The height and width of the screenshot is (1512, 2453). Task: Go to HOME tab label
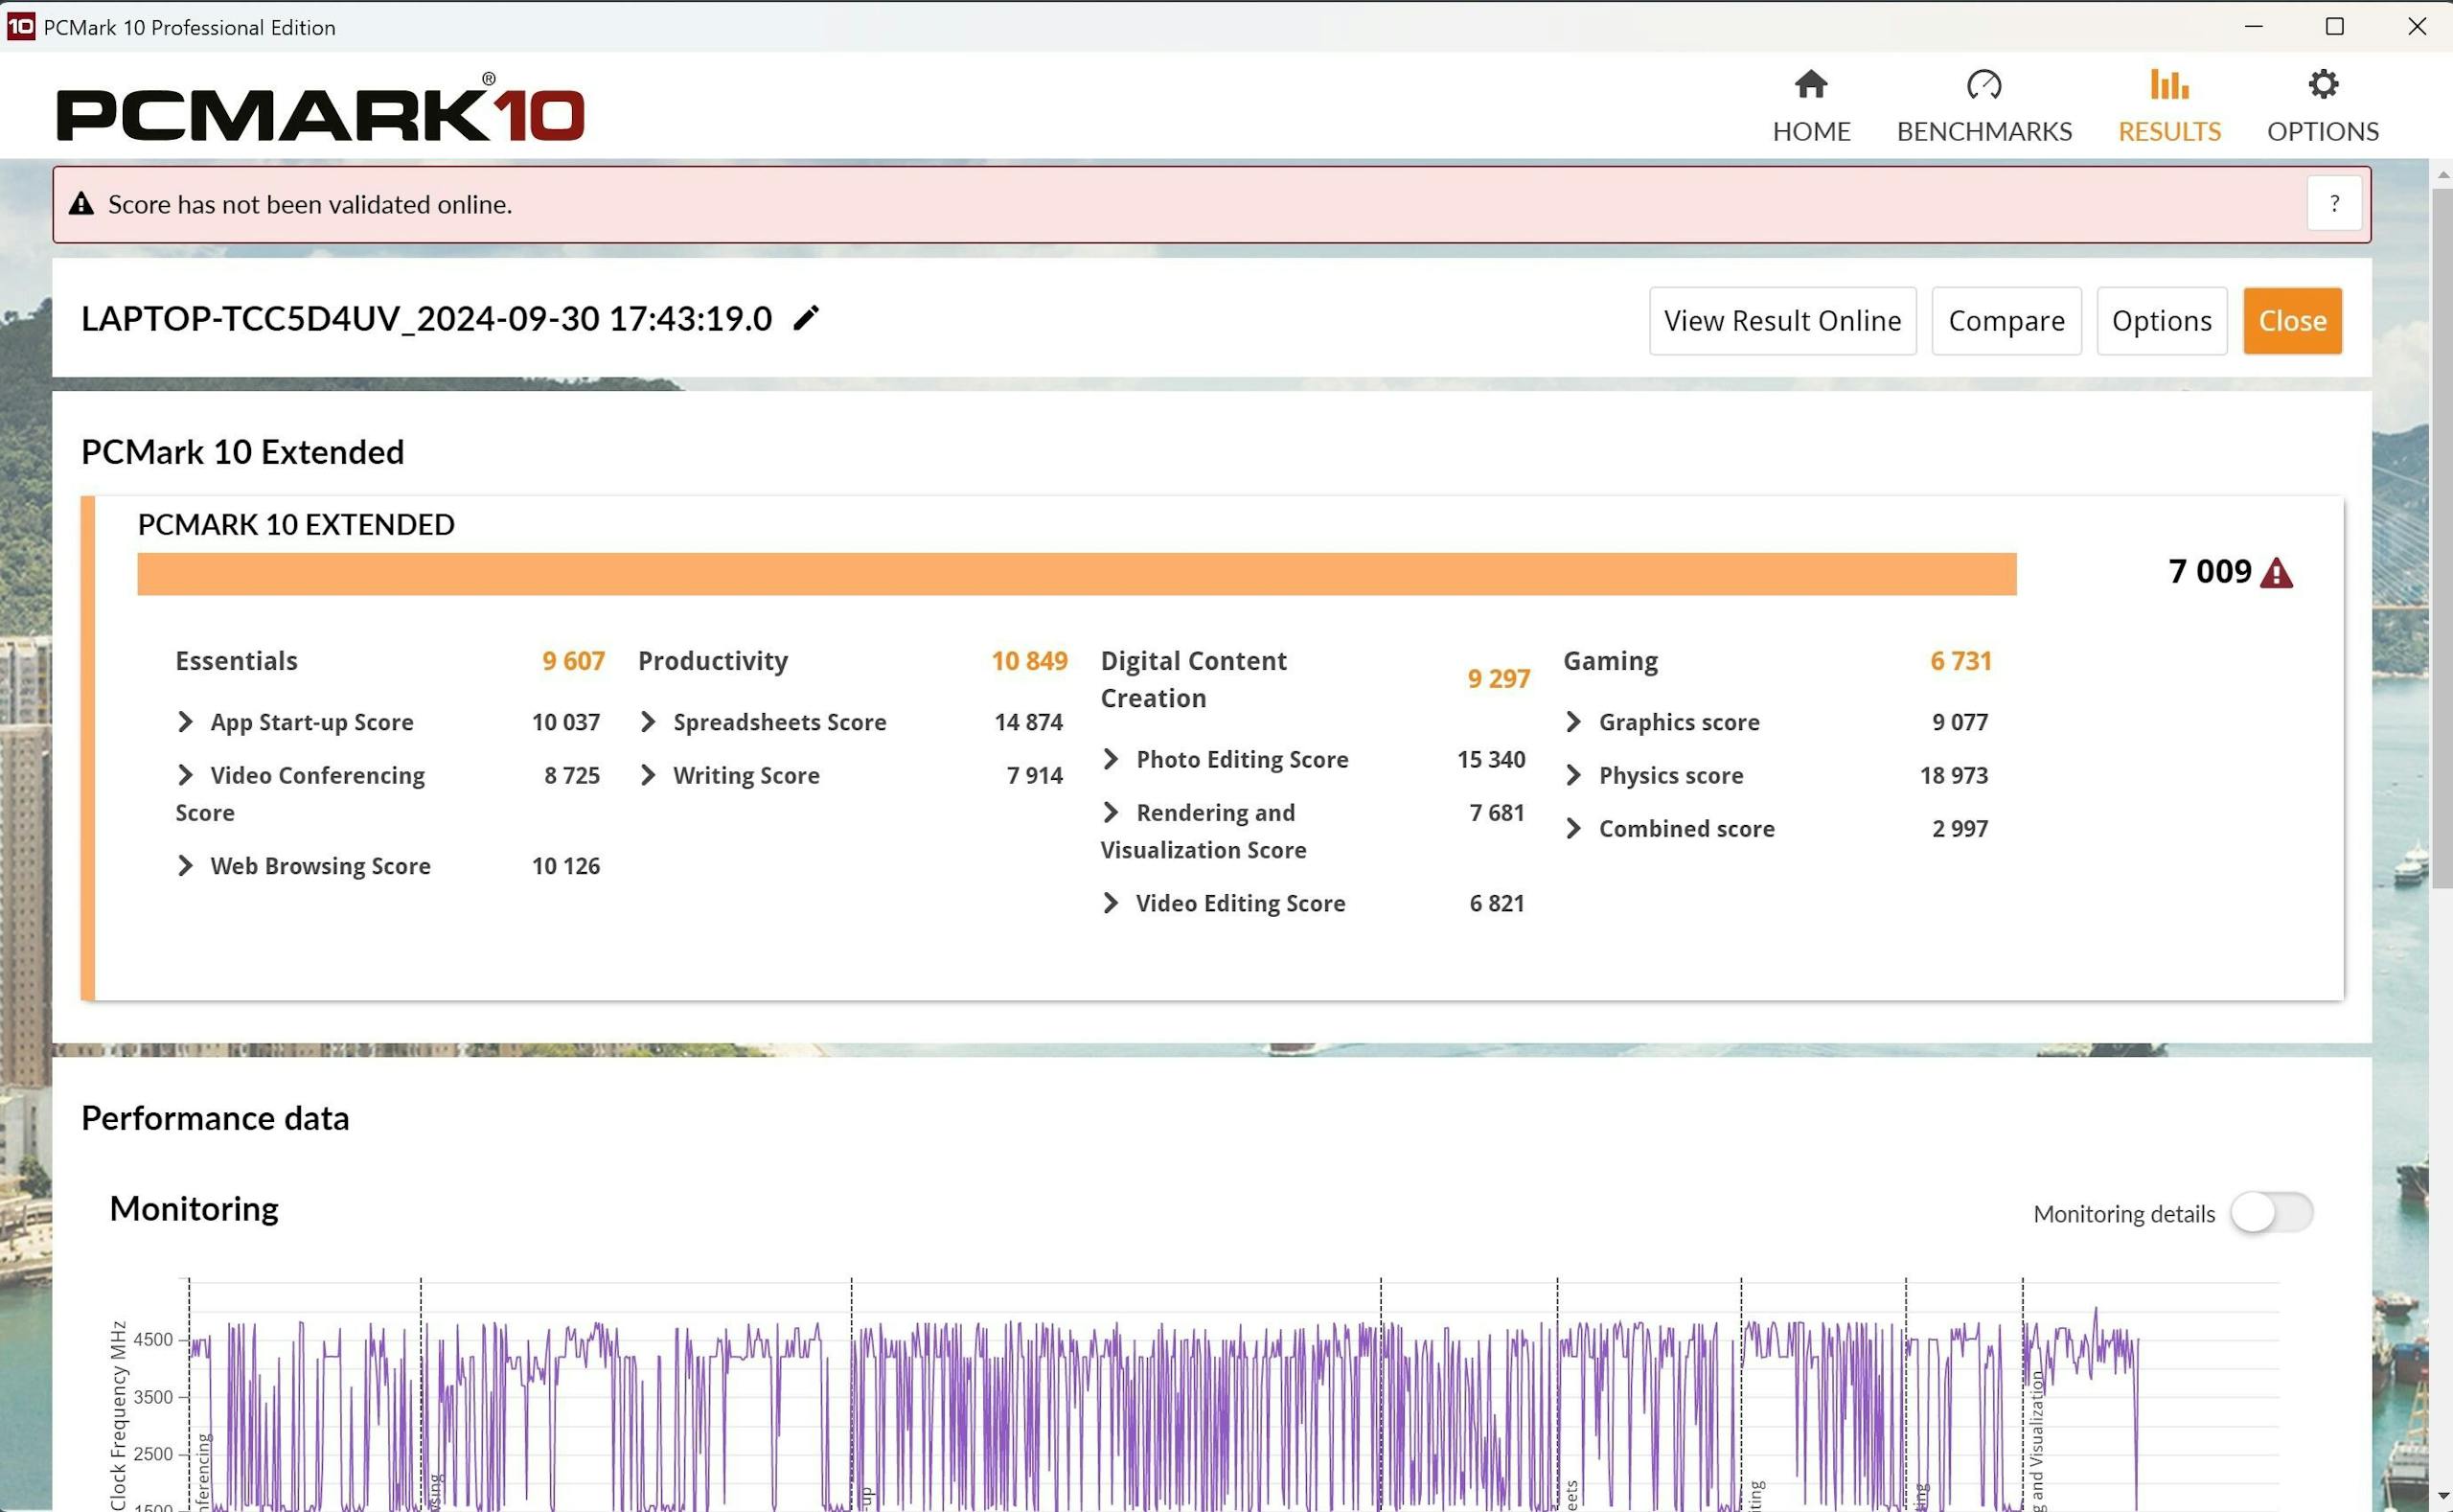(x=1811, y=131)
